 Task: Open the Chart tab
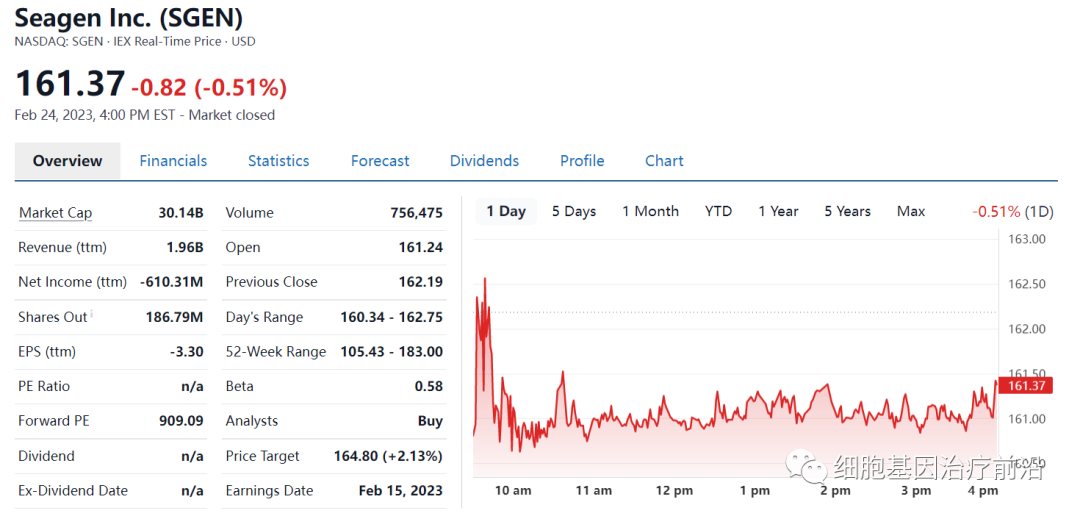point(664,161)
